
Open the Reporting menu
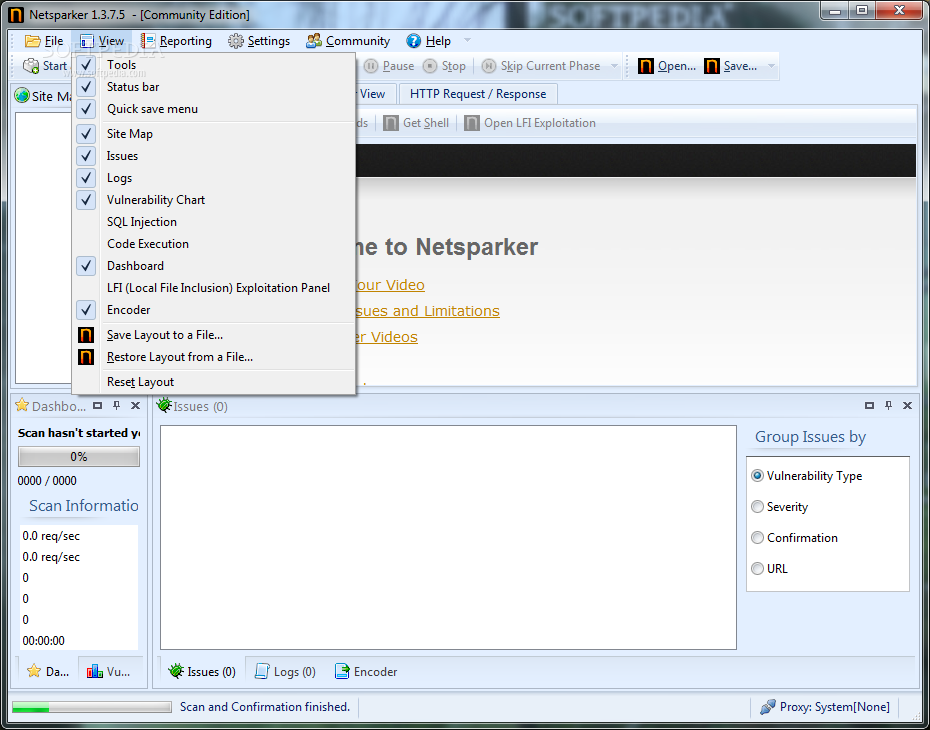coord(176,41)
